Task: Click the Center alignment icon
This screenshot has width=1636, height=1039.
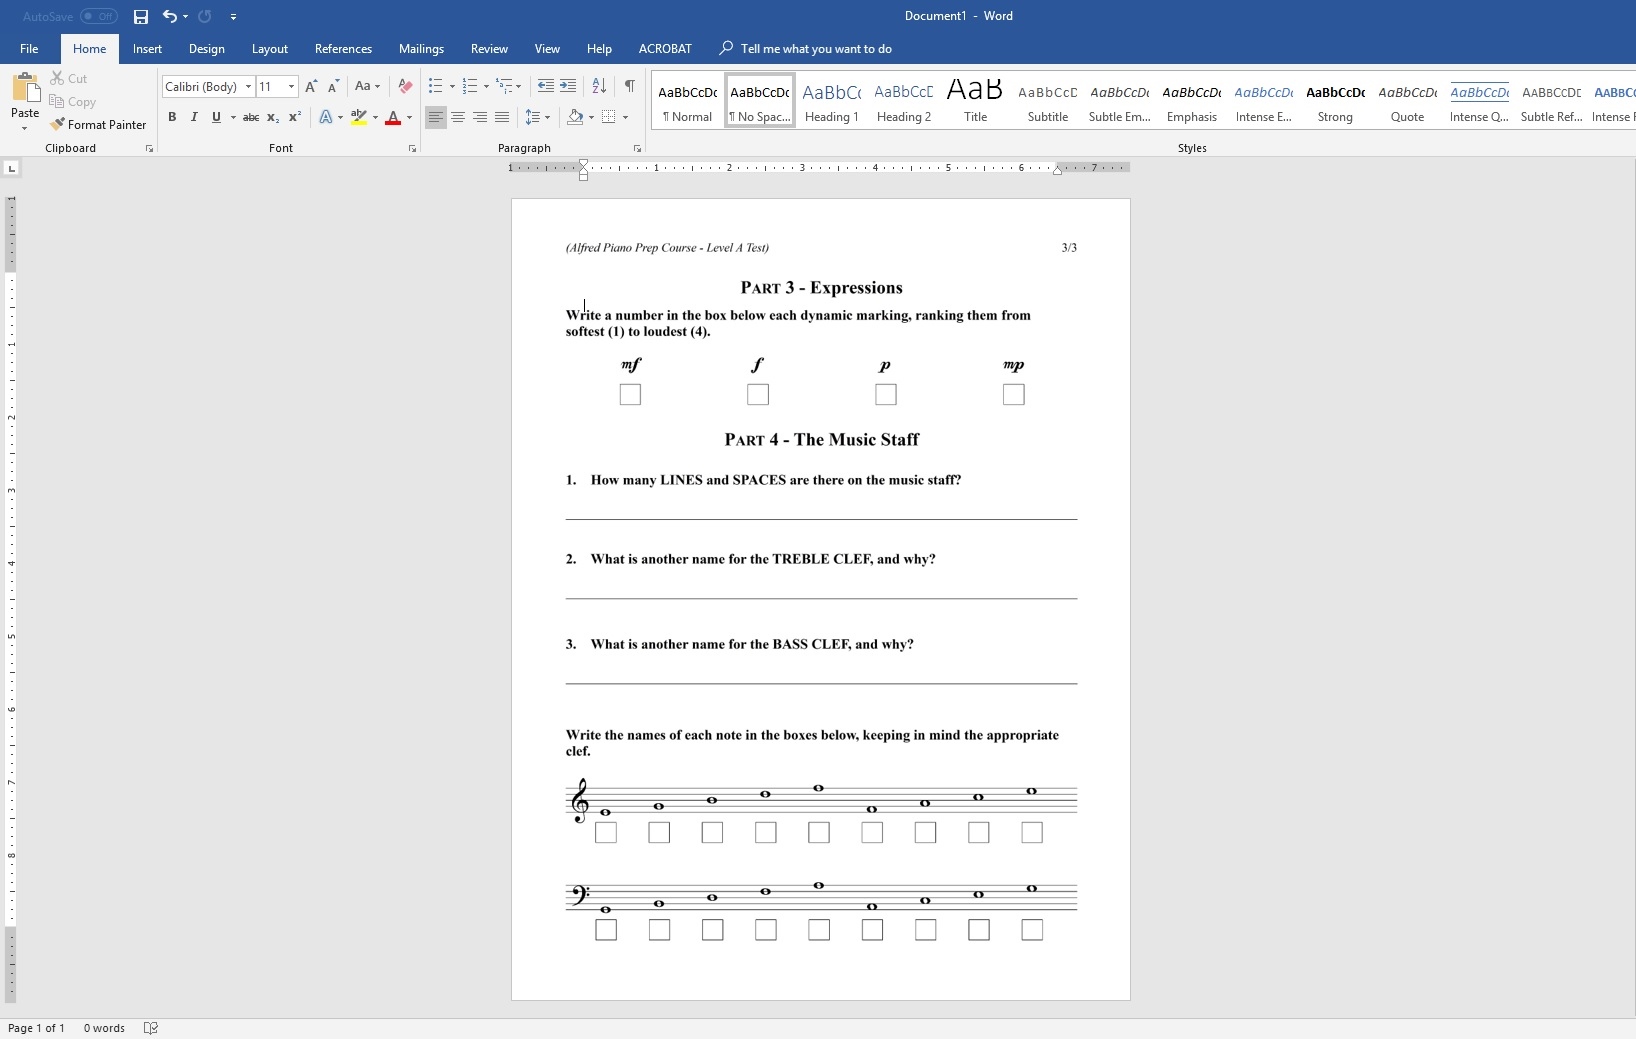Action: pos(458,117)
